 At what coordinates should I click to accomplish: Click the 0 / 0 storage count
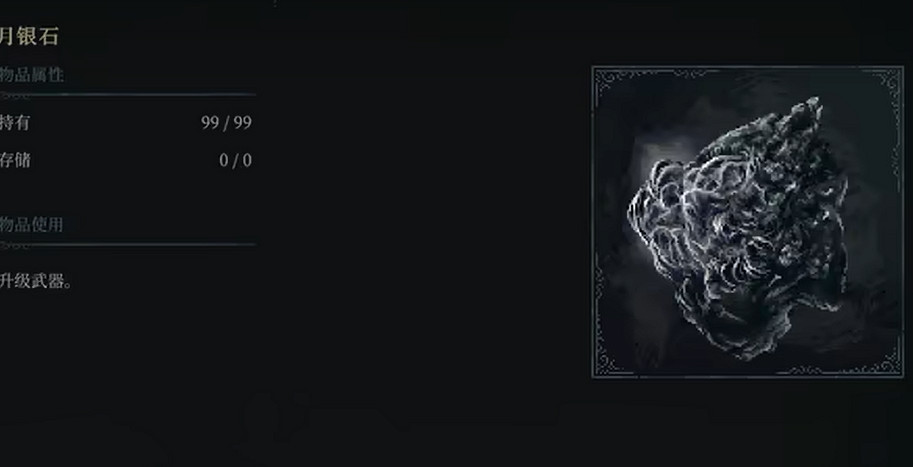[236, 161]
